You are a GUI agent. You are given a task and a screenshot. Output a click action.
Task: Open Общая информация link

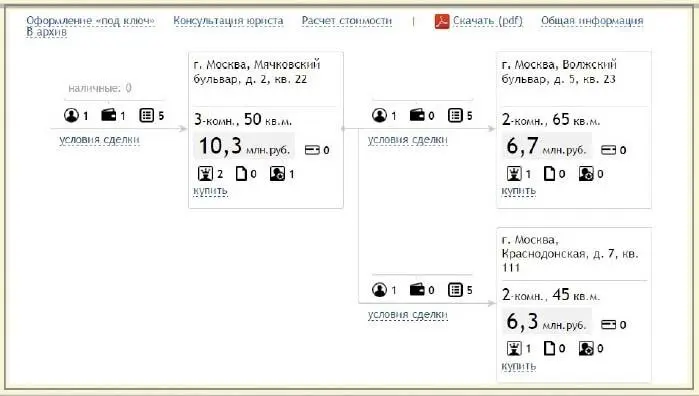point(592,21)
